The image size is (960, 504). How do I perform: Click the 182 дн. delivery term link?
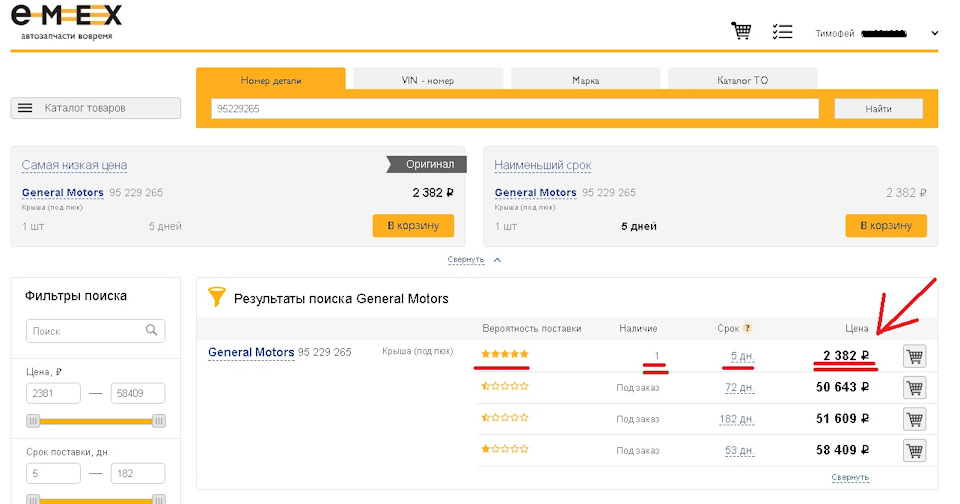737,419
